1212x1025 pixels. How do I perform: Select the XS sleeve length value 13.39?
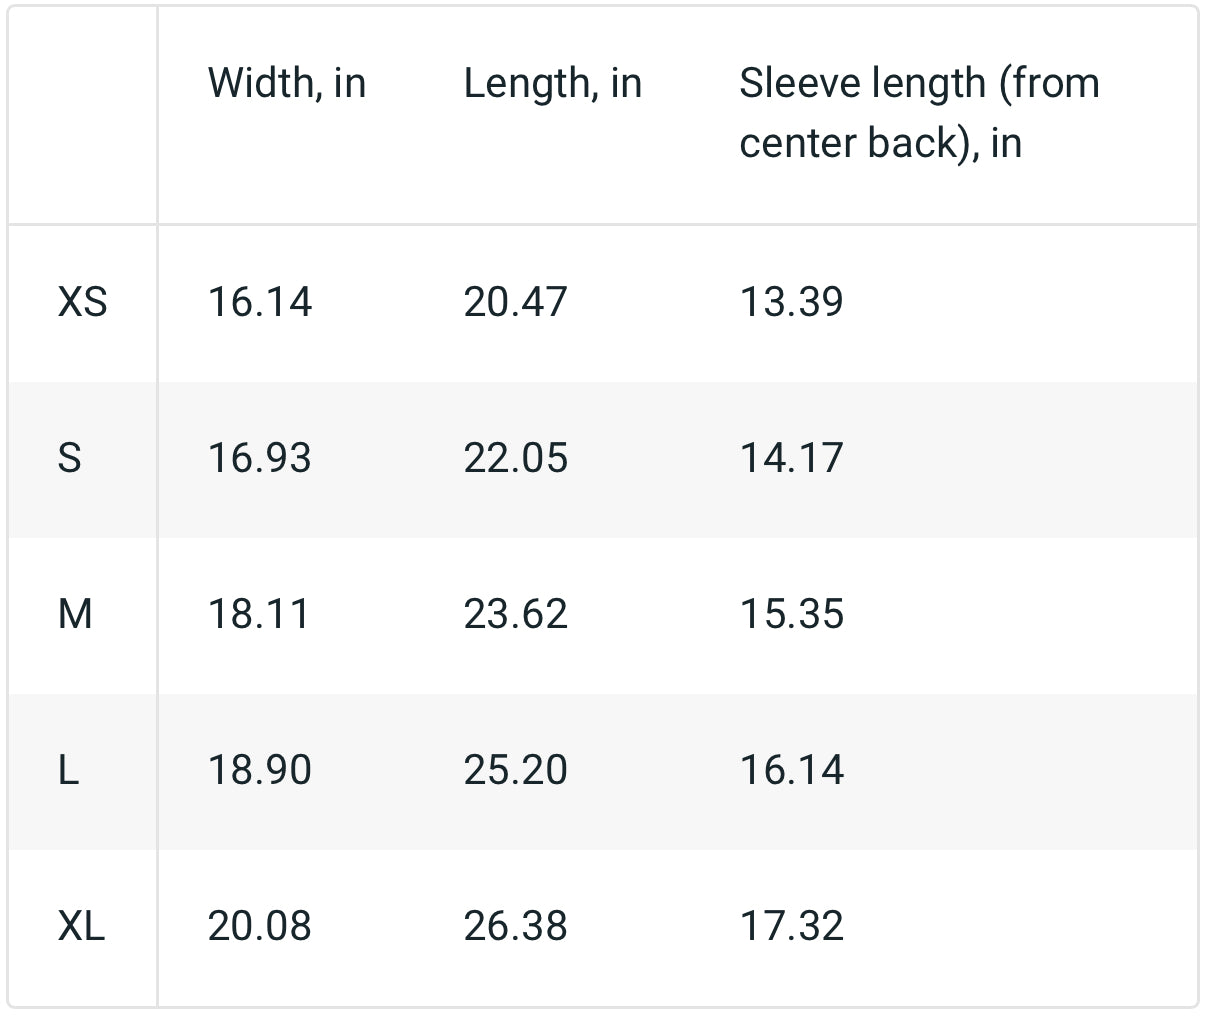coord(791,302)
